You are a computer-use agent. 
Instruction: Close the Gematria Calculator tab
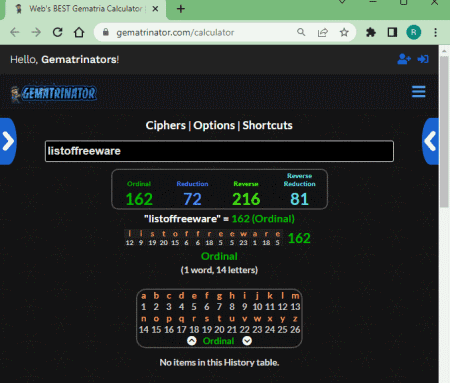click(155, 9)
